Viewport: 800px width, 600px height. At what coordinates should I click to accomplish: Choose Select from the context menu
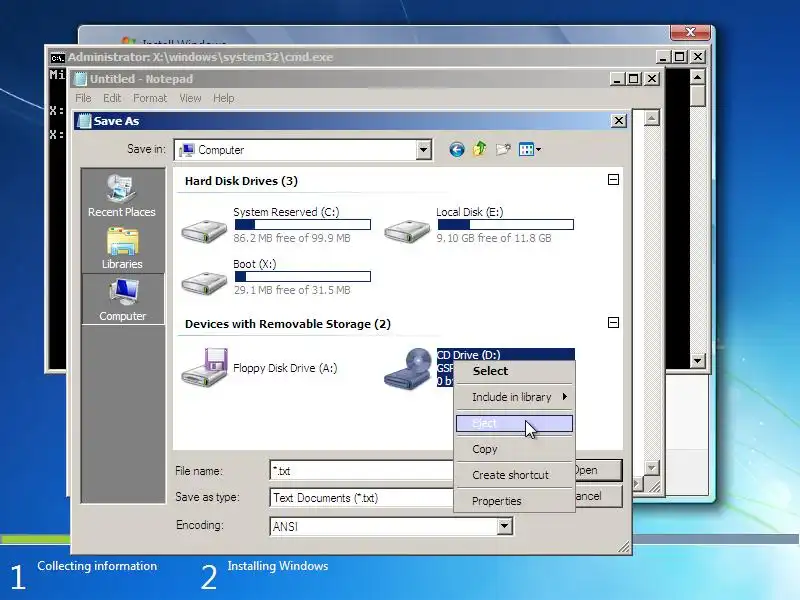pyautogui.click(x=514, y=371)
